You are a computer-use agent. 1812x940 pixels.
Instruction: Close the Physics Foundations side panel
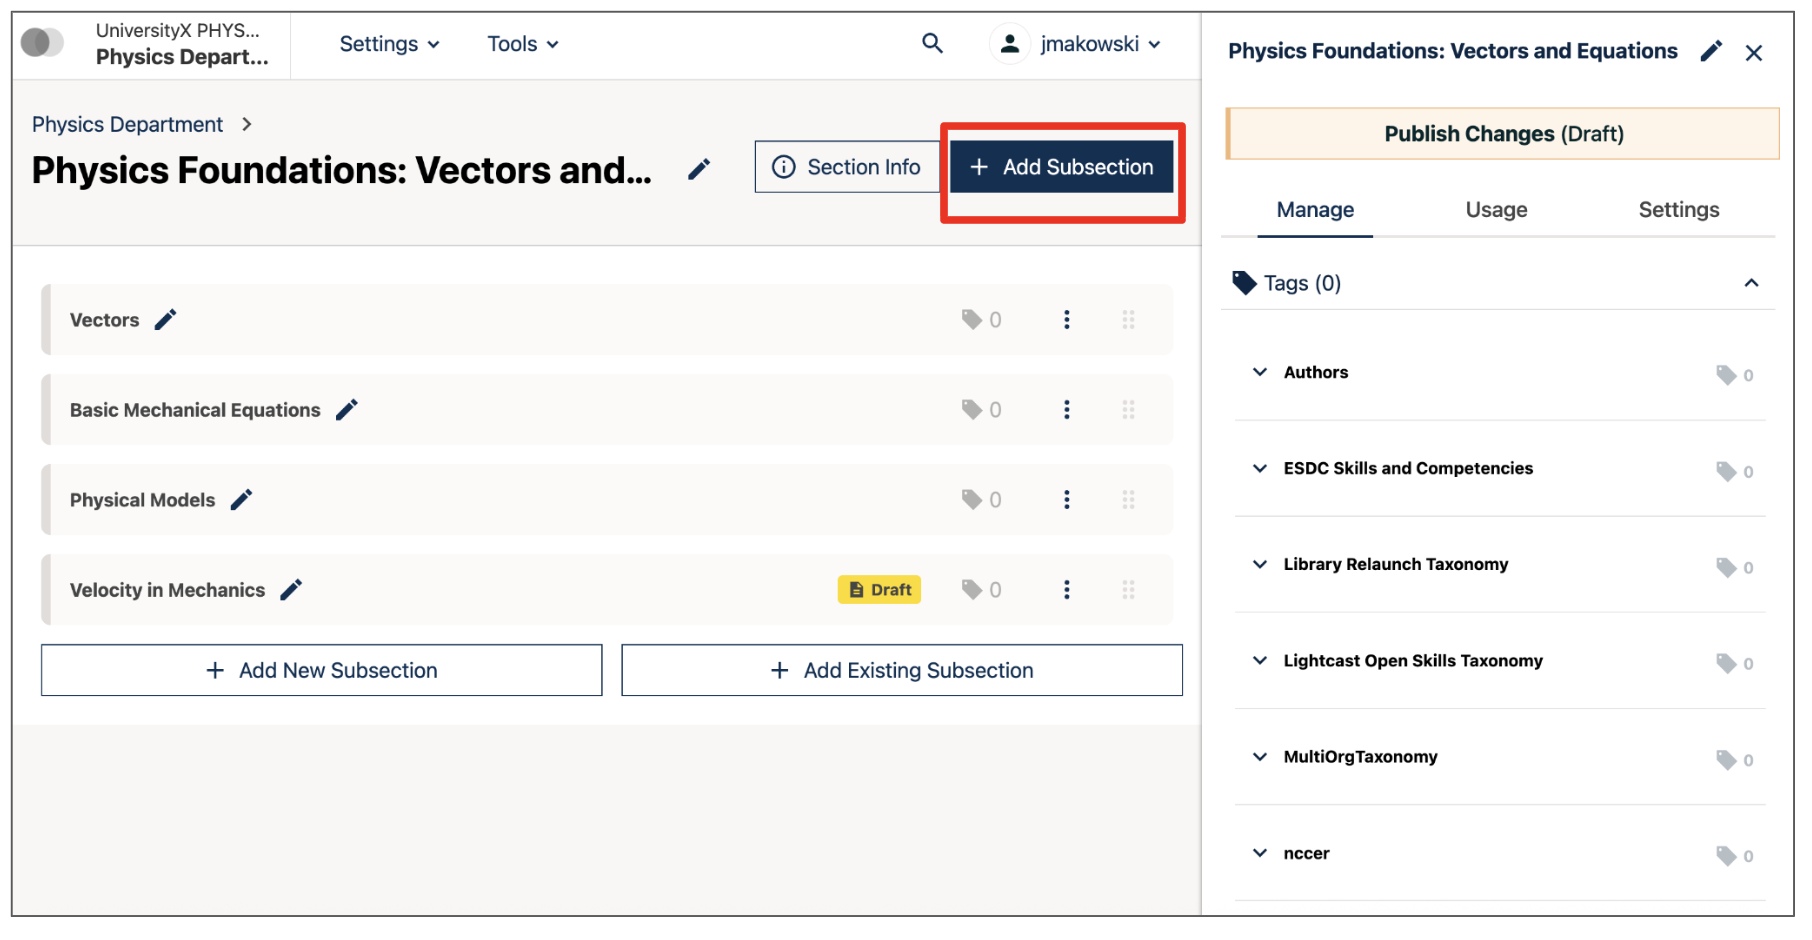pyautogui.click(x=1754, y=52)
